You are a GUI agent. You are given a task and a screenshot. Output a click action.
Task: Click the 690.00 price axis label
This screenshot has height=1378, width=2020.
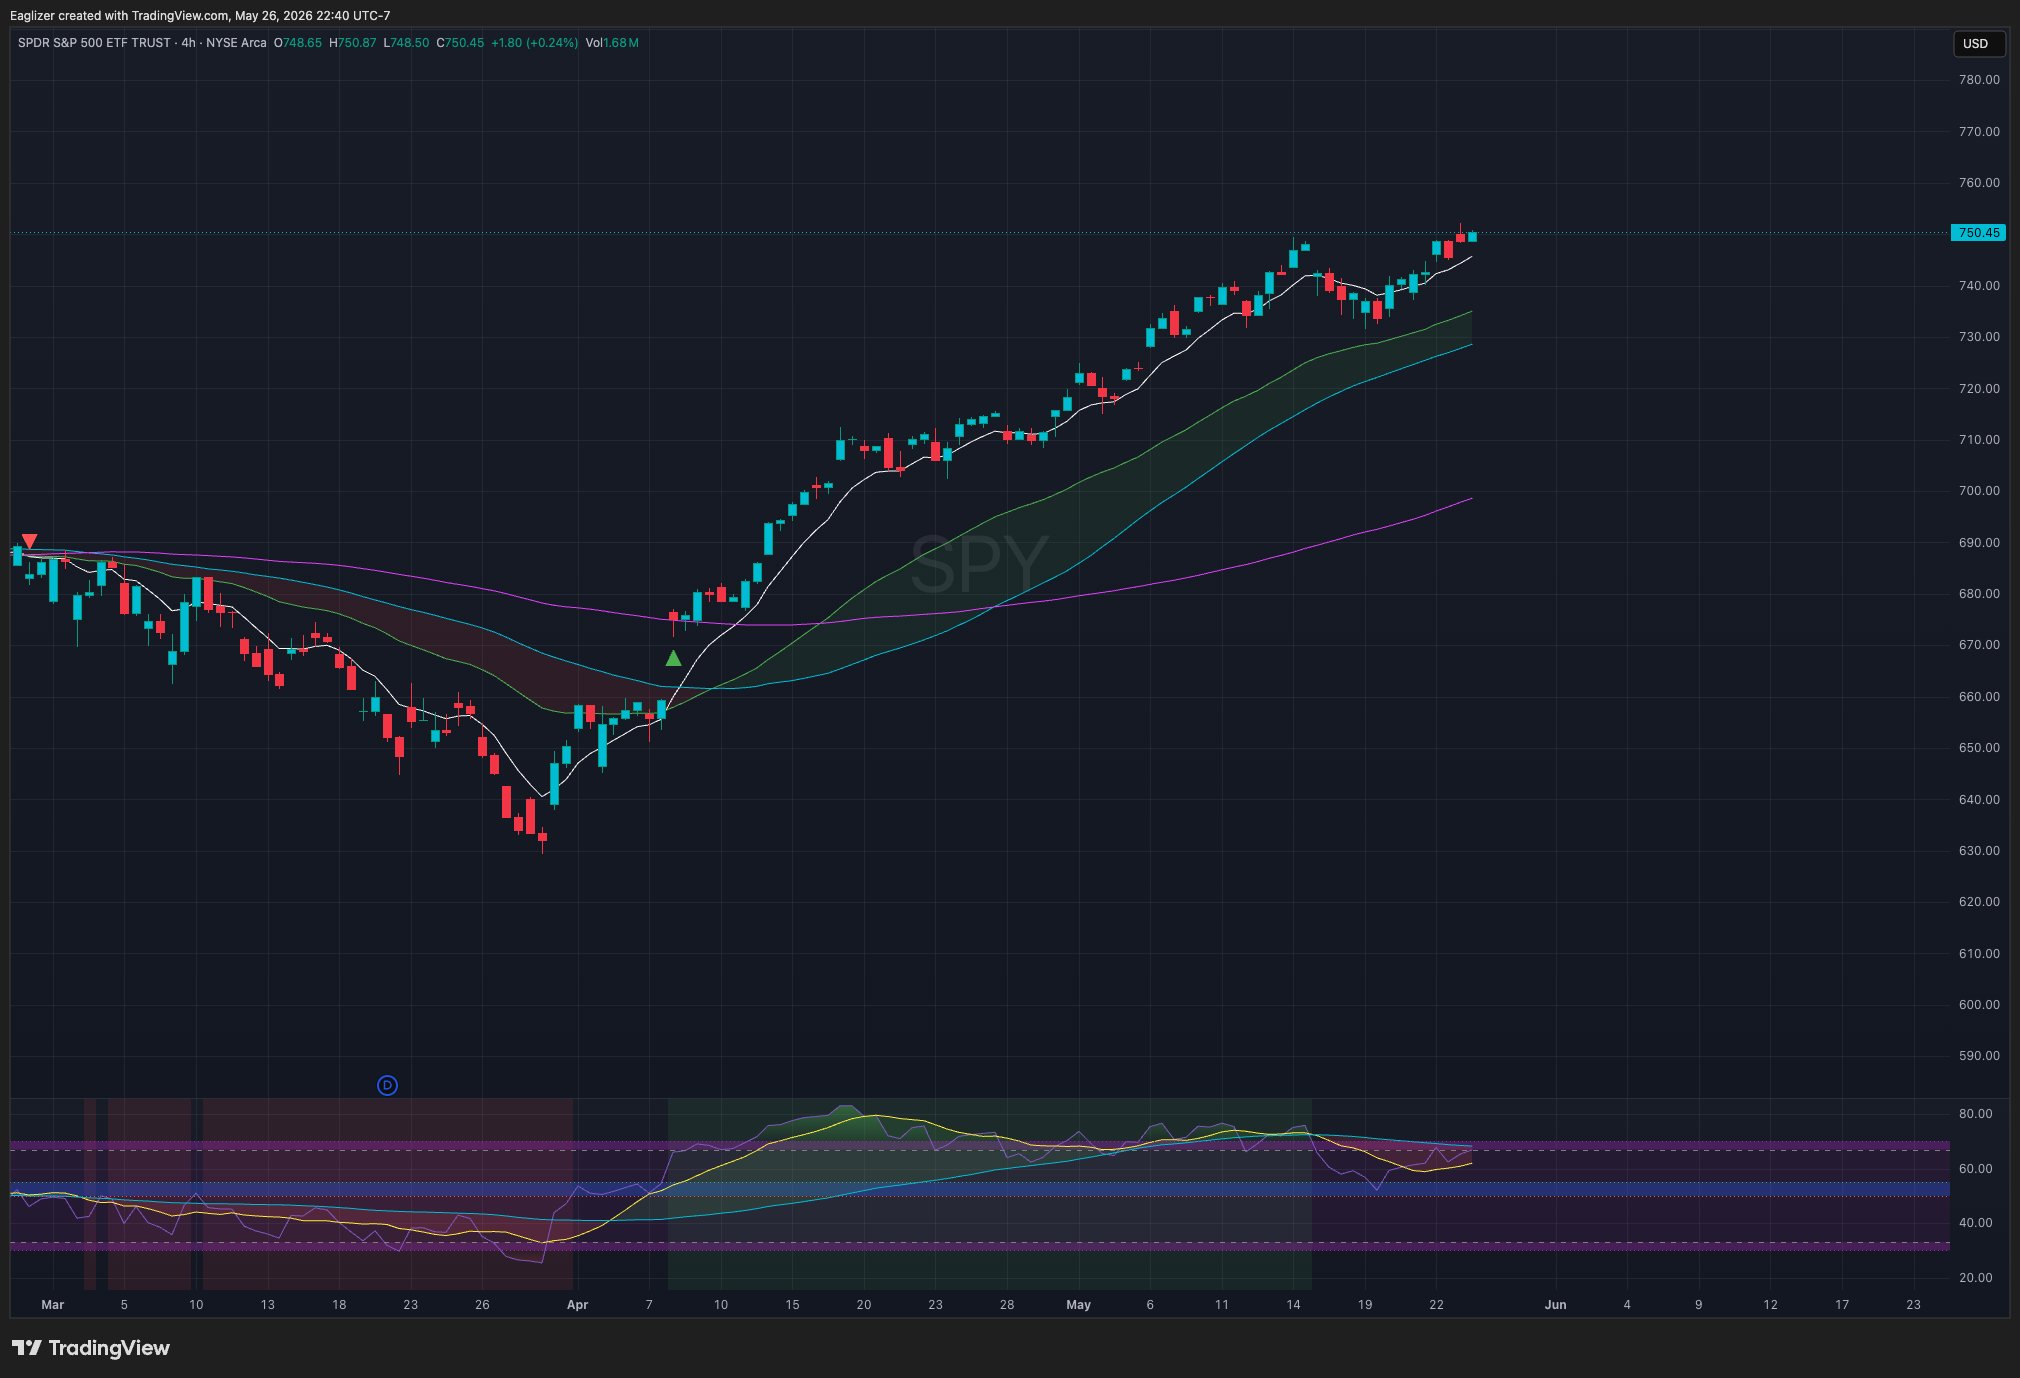click(x=1979, y=543)
